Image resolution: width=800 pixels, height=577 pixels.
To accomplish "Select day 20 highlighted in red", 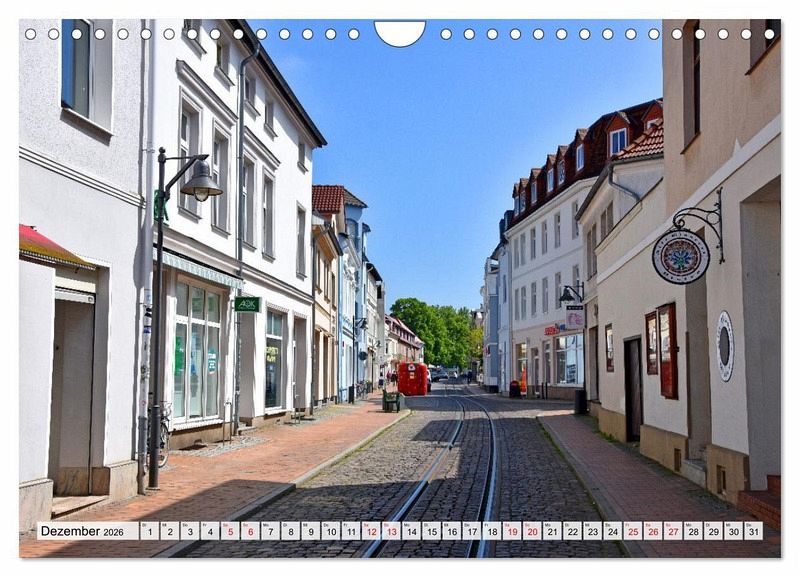I will 532,531.
